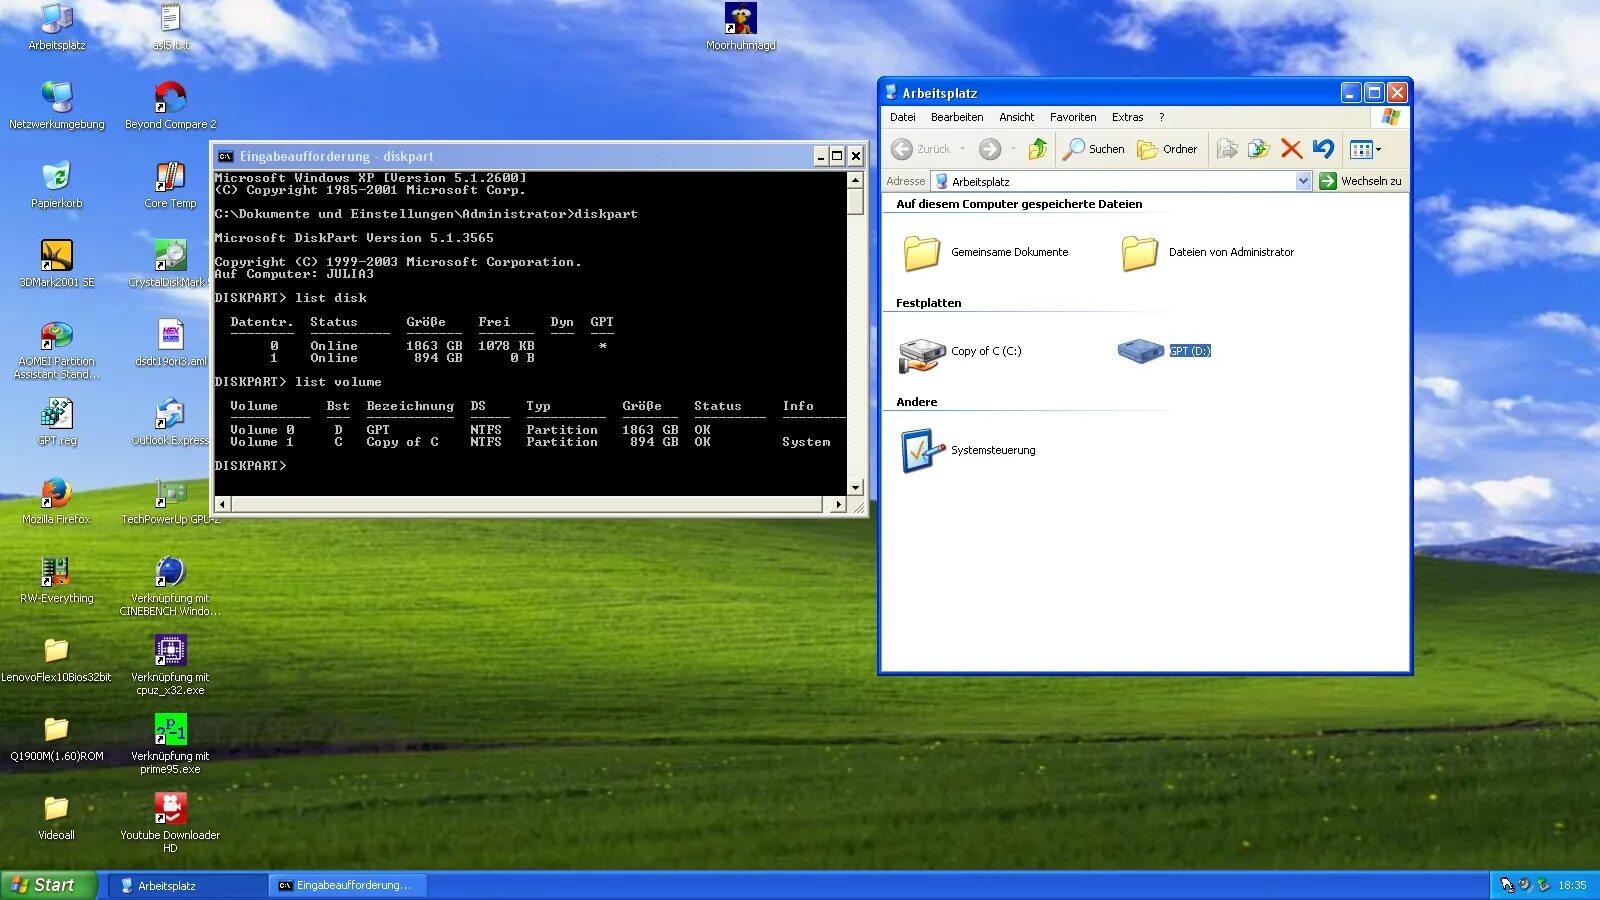Select the Videoall folder on desktop

click(x=57, y=817)
